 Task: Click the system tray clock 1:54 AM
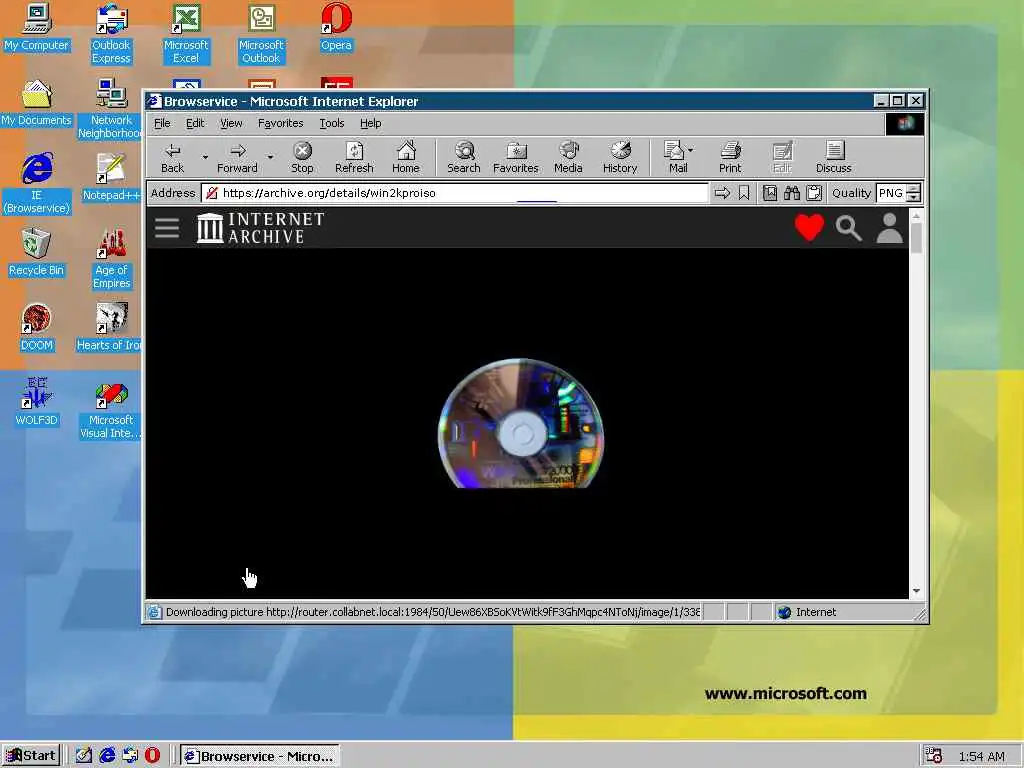(982, 756)
